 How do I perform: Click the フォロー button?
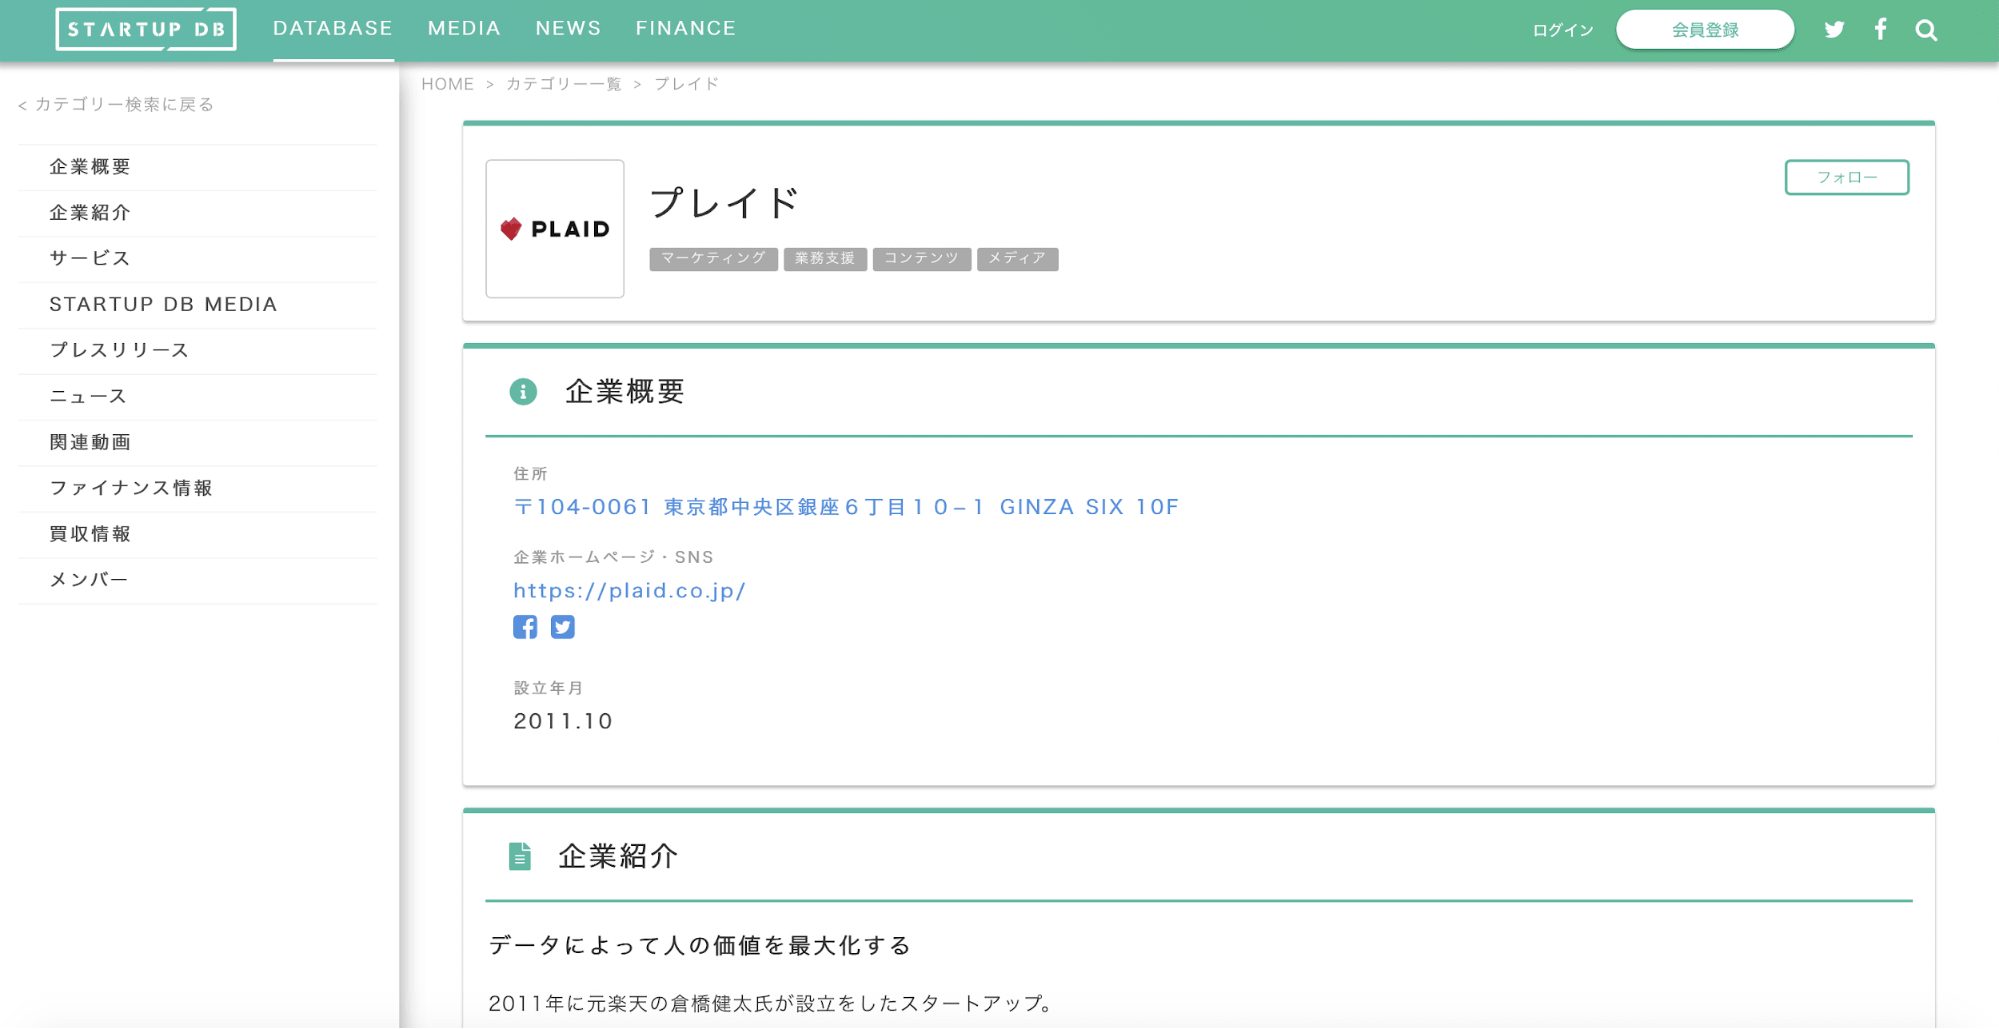(1847, 177)
